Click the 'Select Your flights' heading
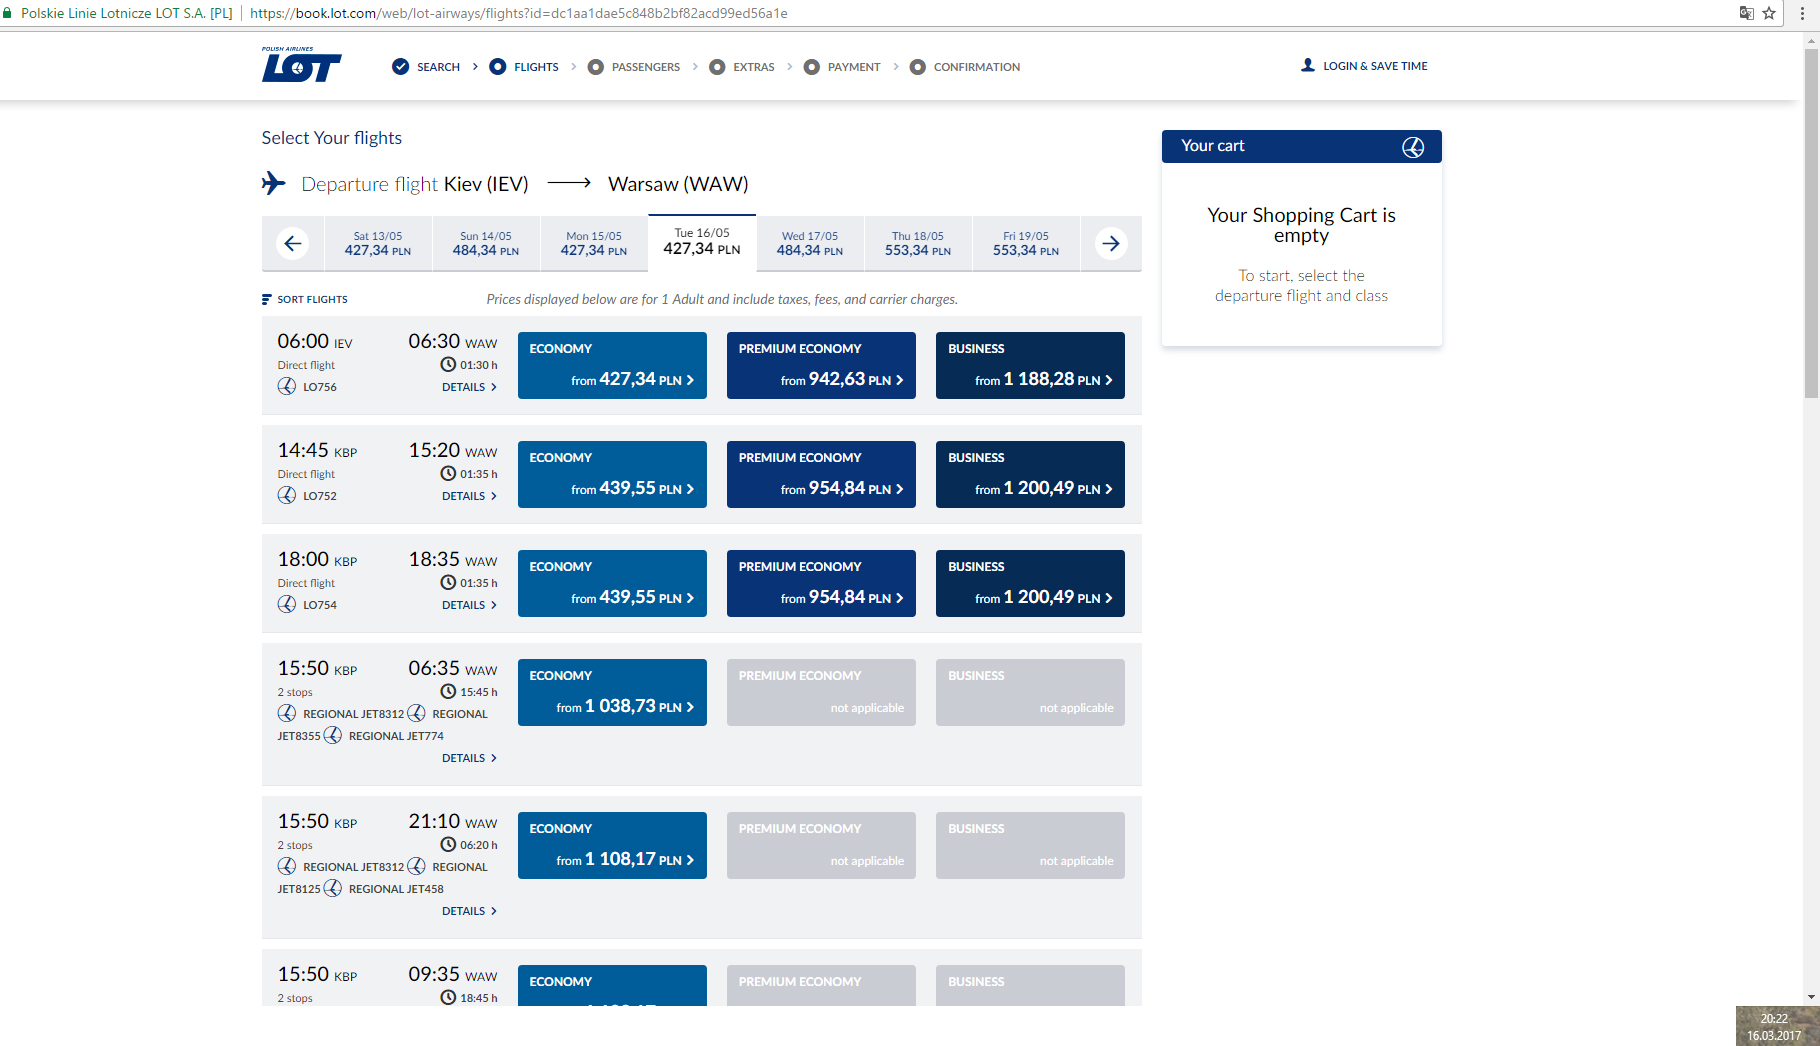This screenshot has width=1820, height=1046. [332, 138]
